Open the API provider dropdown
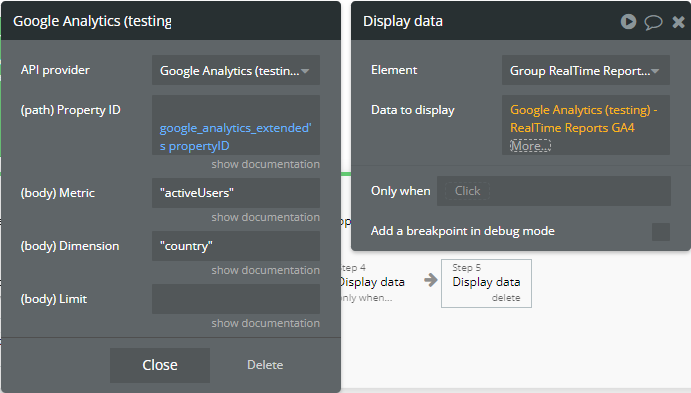This screenshot has height=393, width=691. tap(236, 70)
